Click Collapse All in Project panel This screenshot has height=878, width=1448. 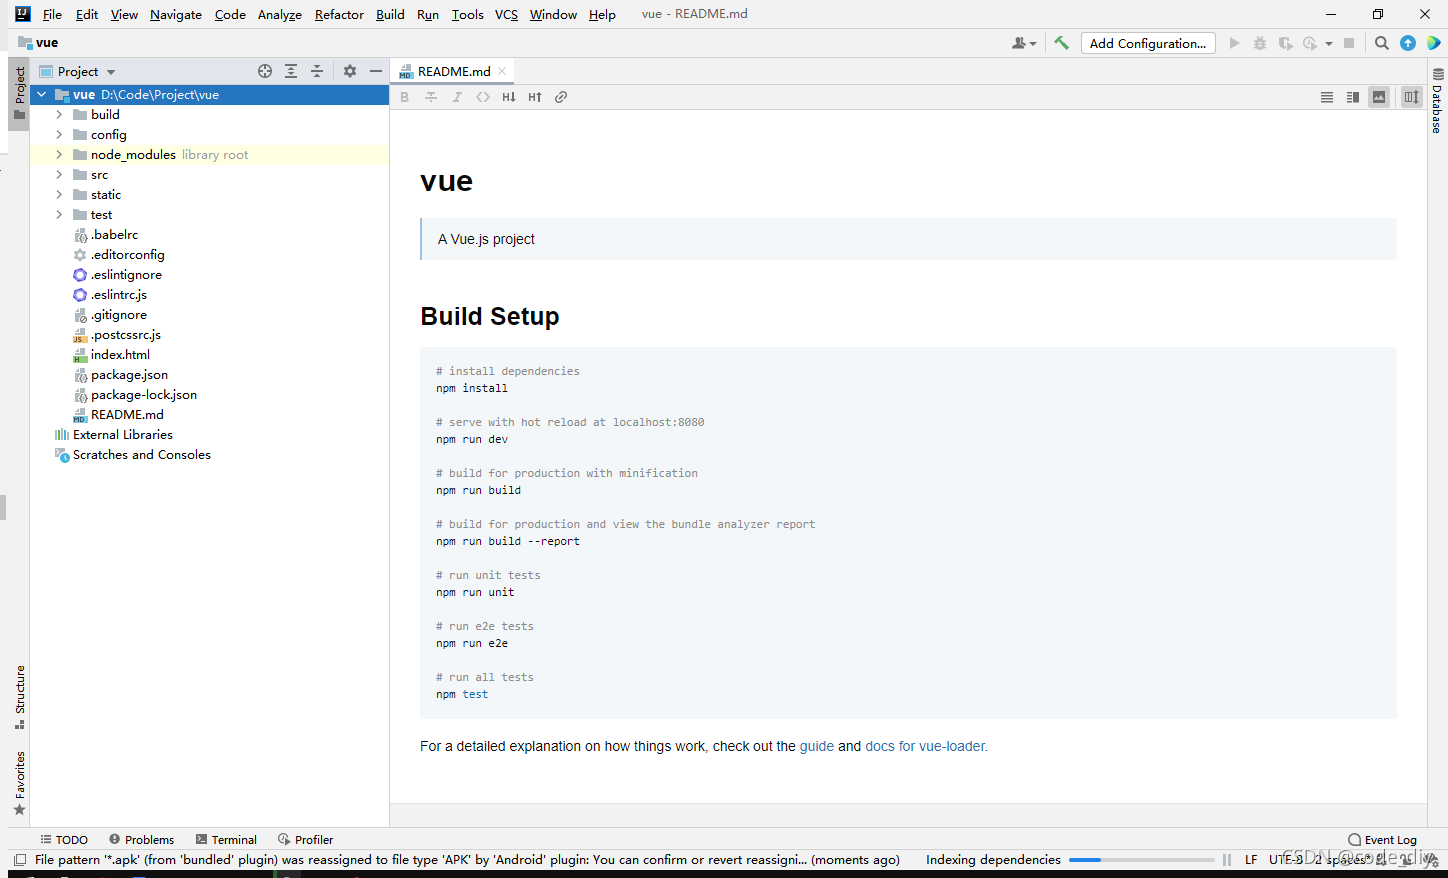tap(317, 71)
